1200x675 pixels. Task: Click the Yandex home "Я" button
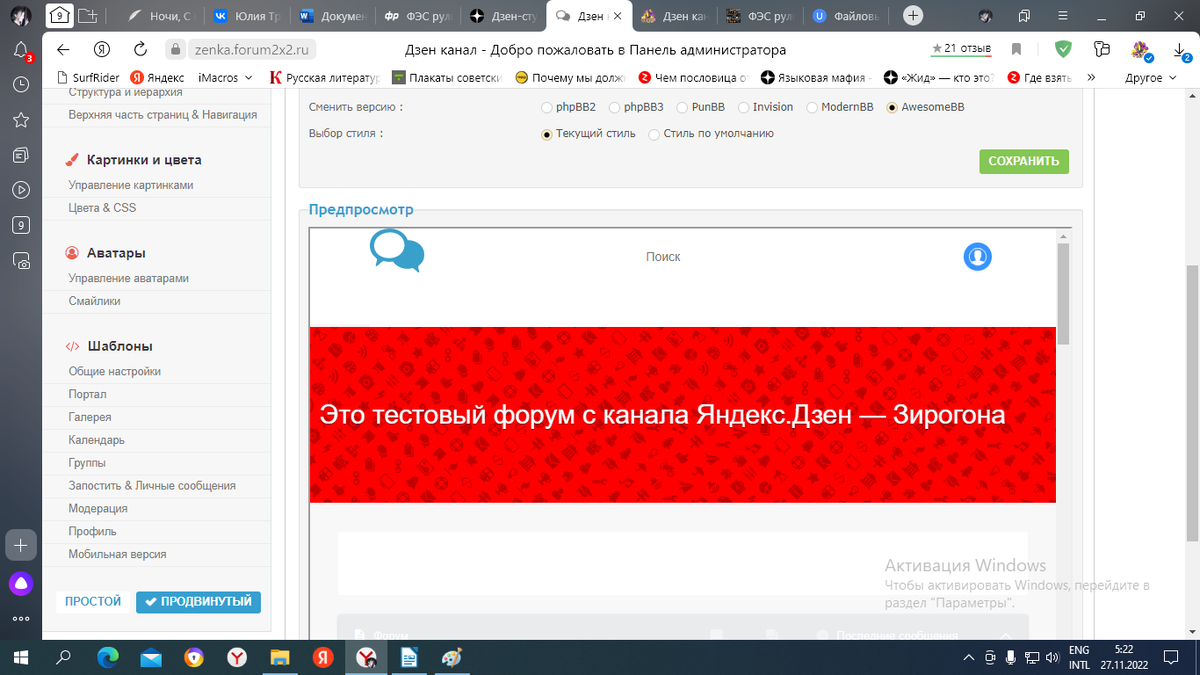(102, 50)
